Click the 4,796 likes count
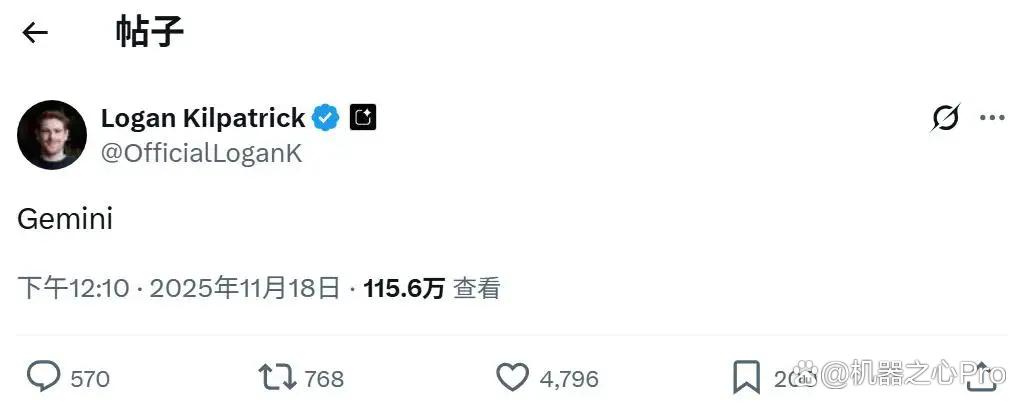The height and width of the screenshot is (410, 1027). (x=569, y=379)
